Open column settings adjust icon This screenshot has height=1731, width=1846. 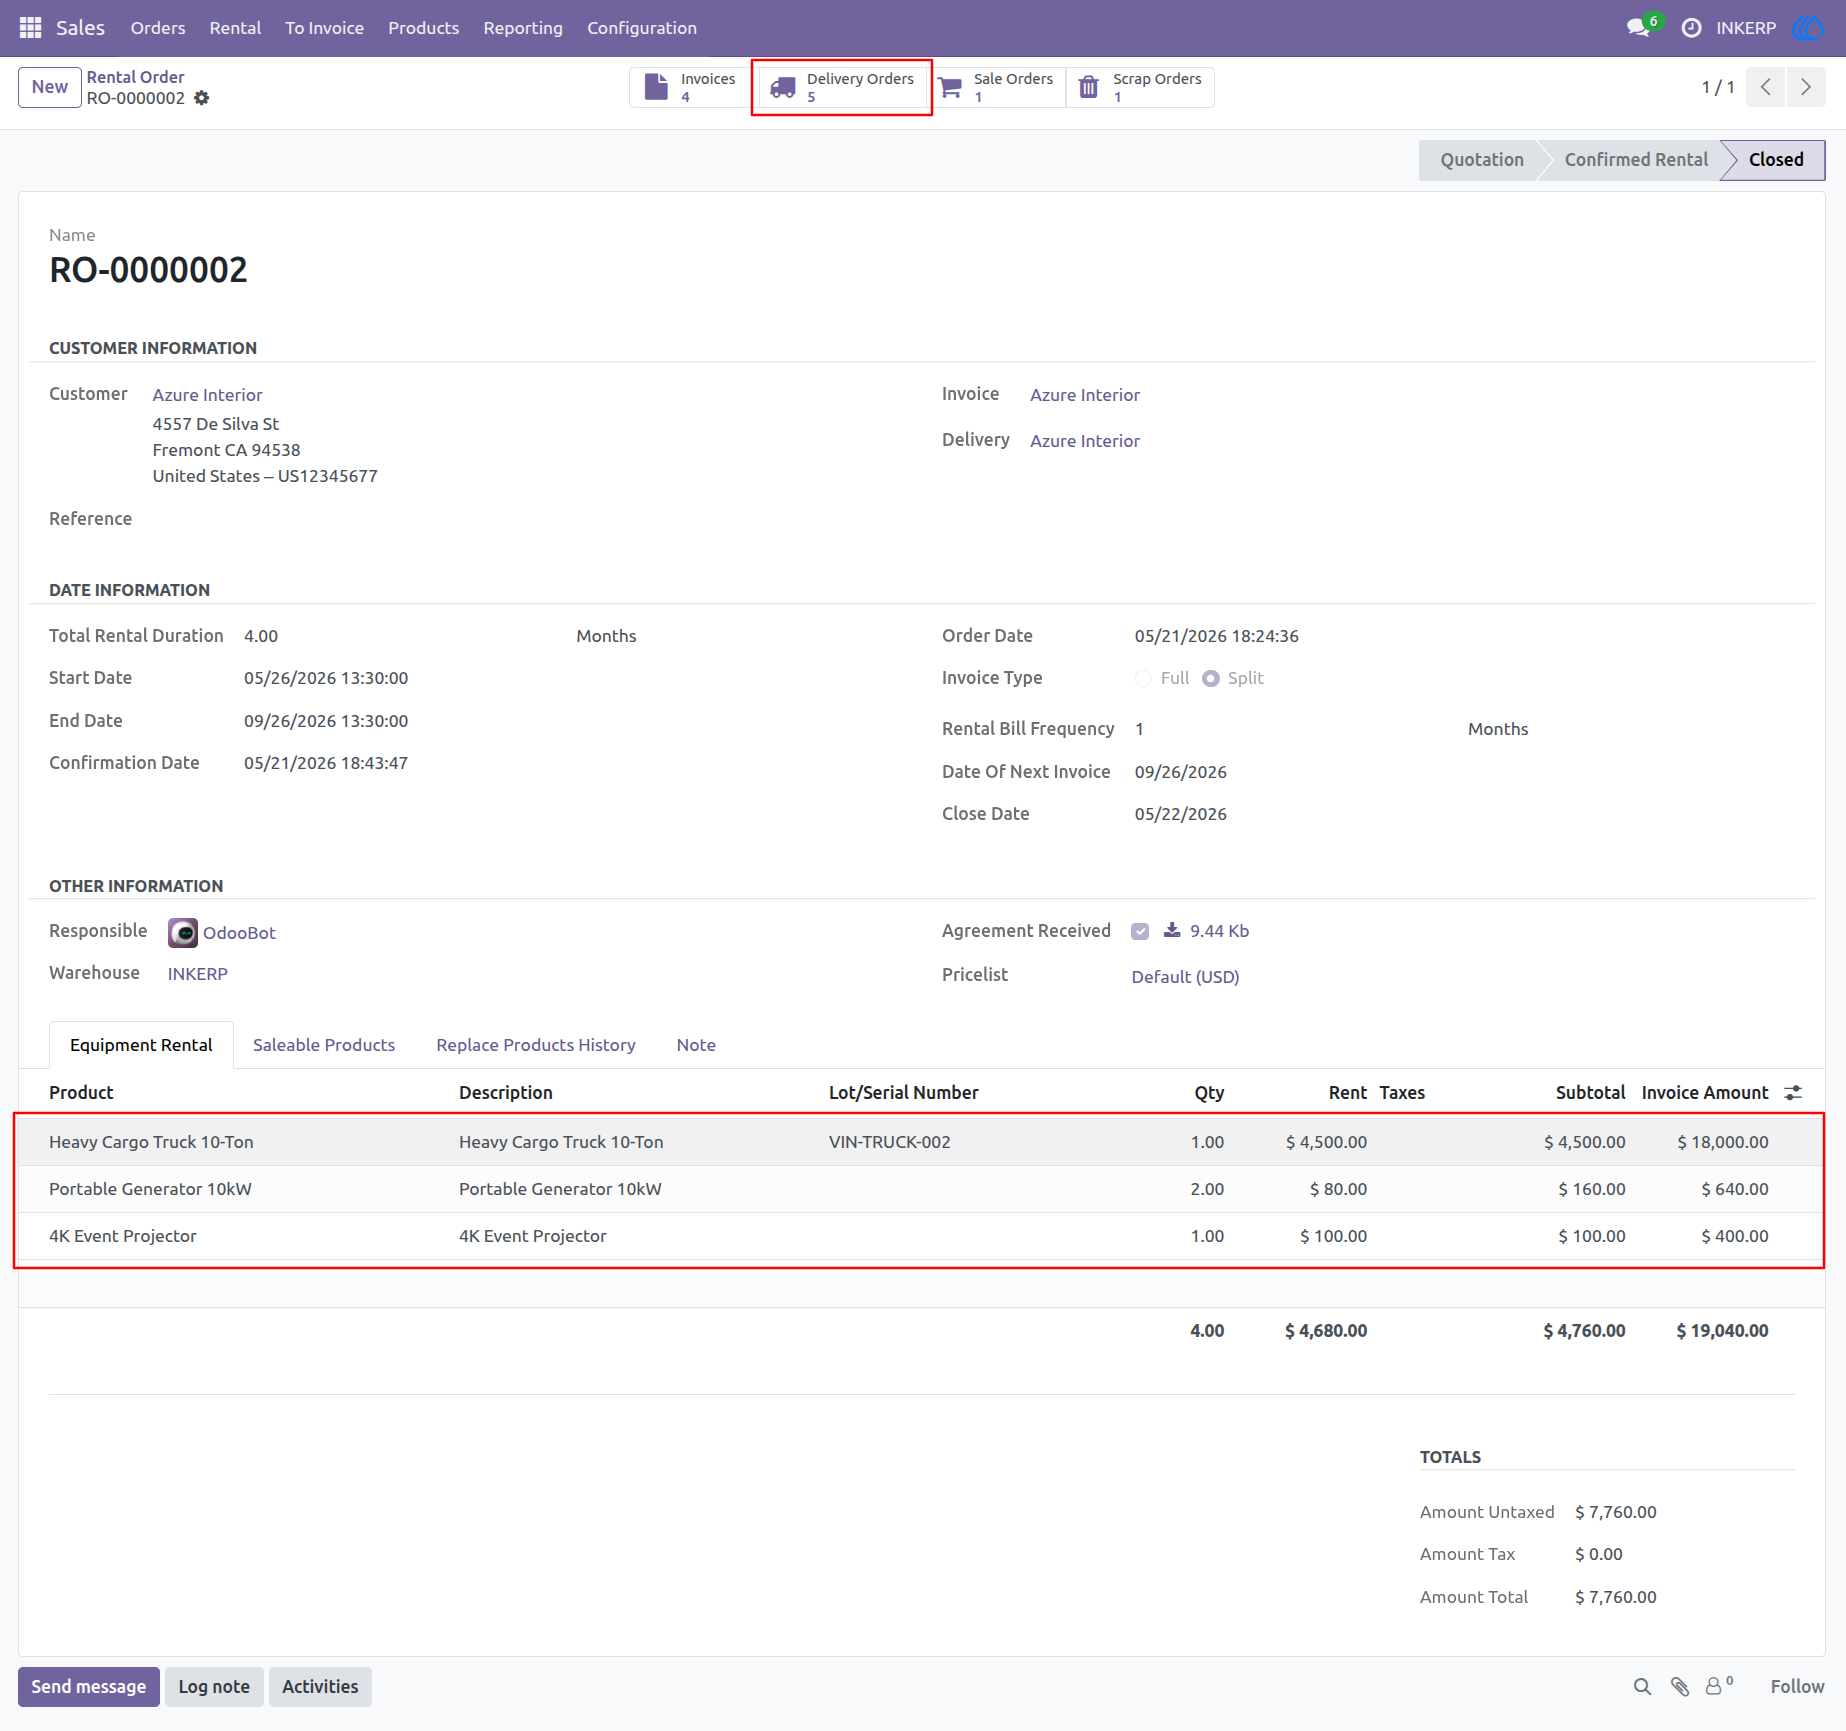1793,1093
